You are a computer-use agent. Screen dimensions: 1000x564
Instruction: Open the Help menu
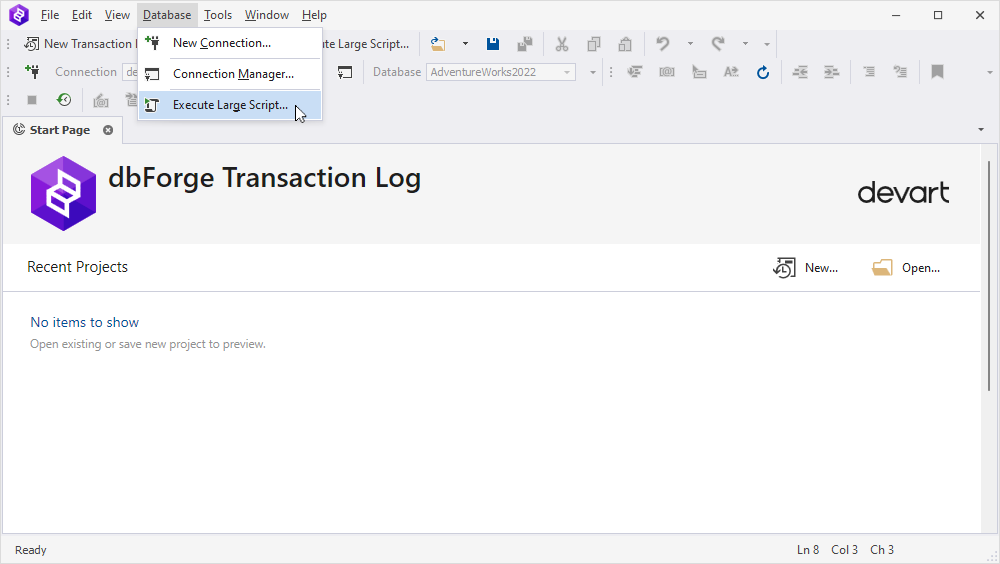coord(314,15)
